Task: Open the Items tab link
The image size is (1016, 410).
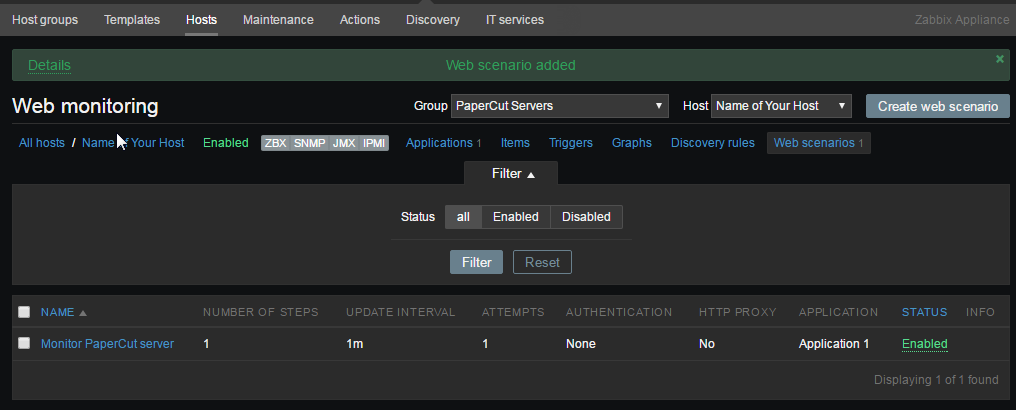Action: click(515, 143)
